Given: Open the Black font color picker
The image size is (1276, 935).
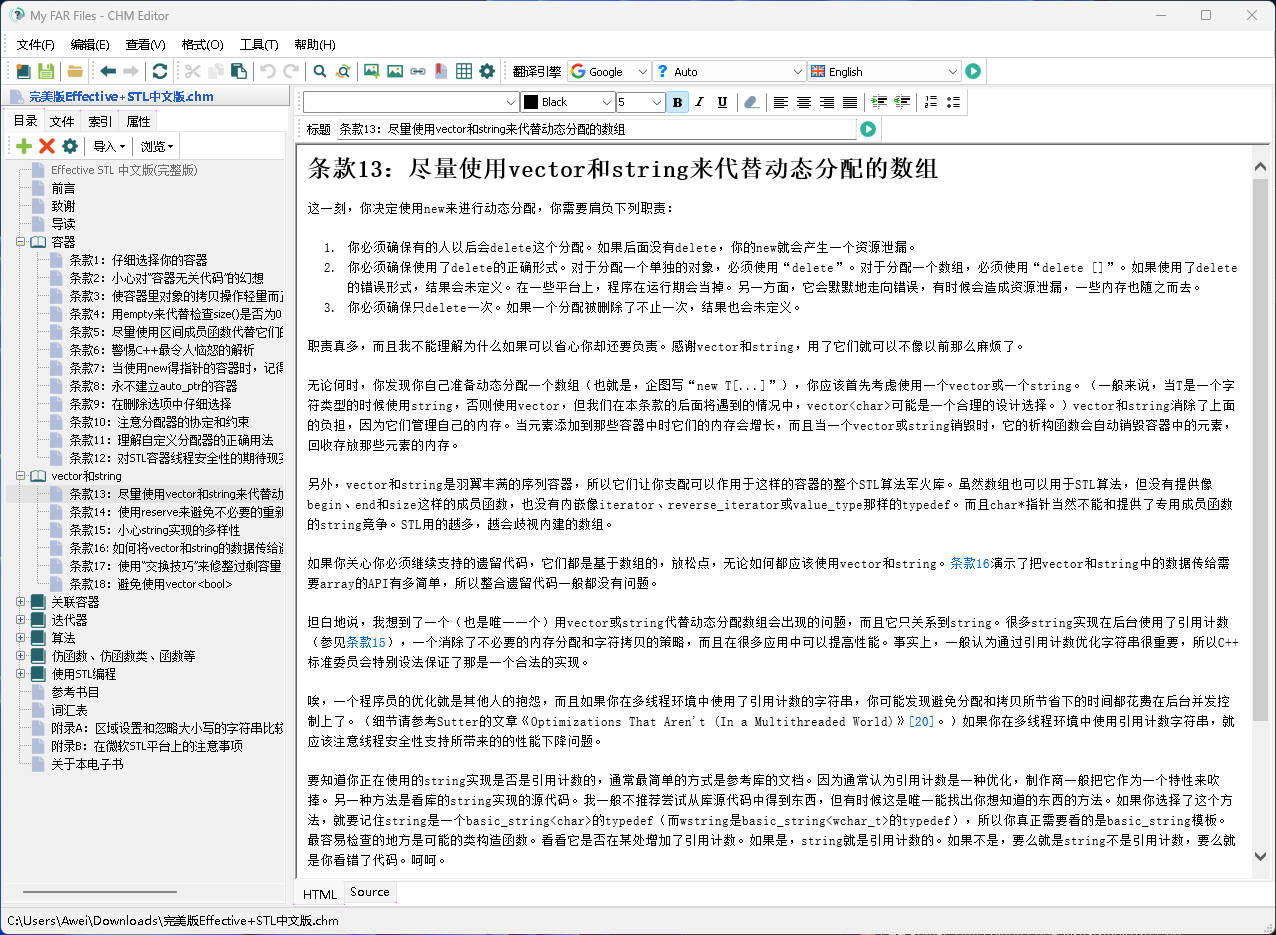Looking at the screenshot, I should [x=568, y=102].
